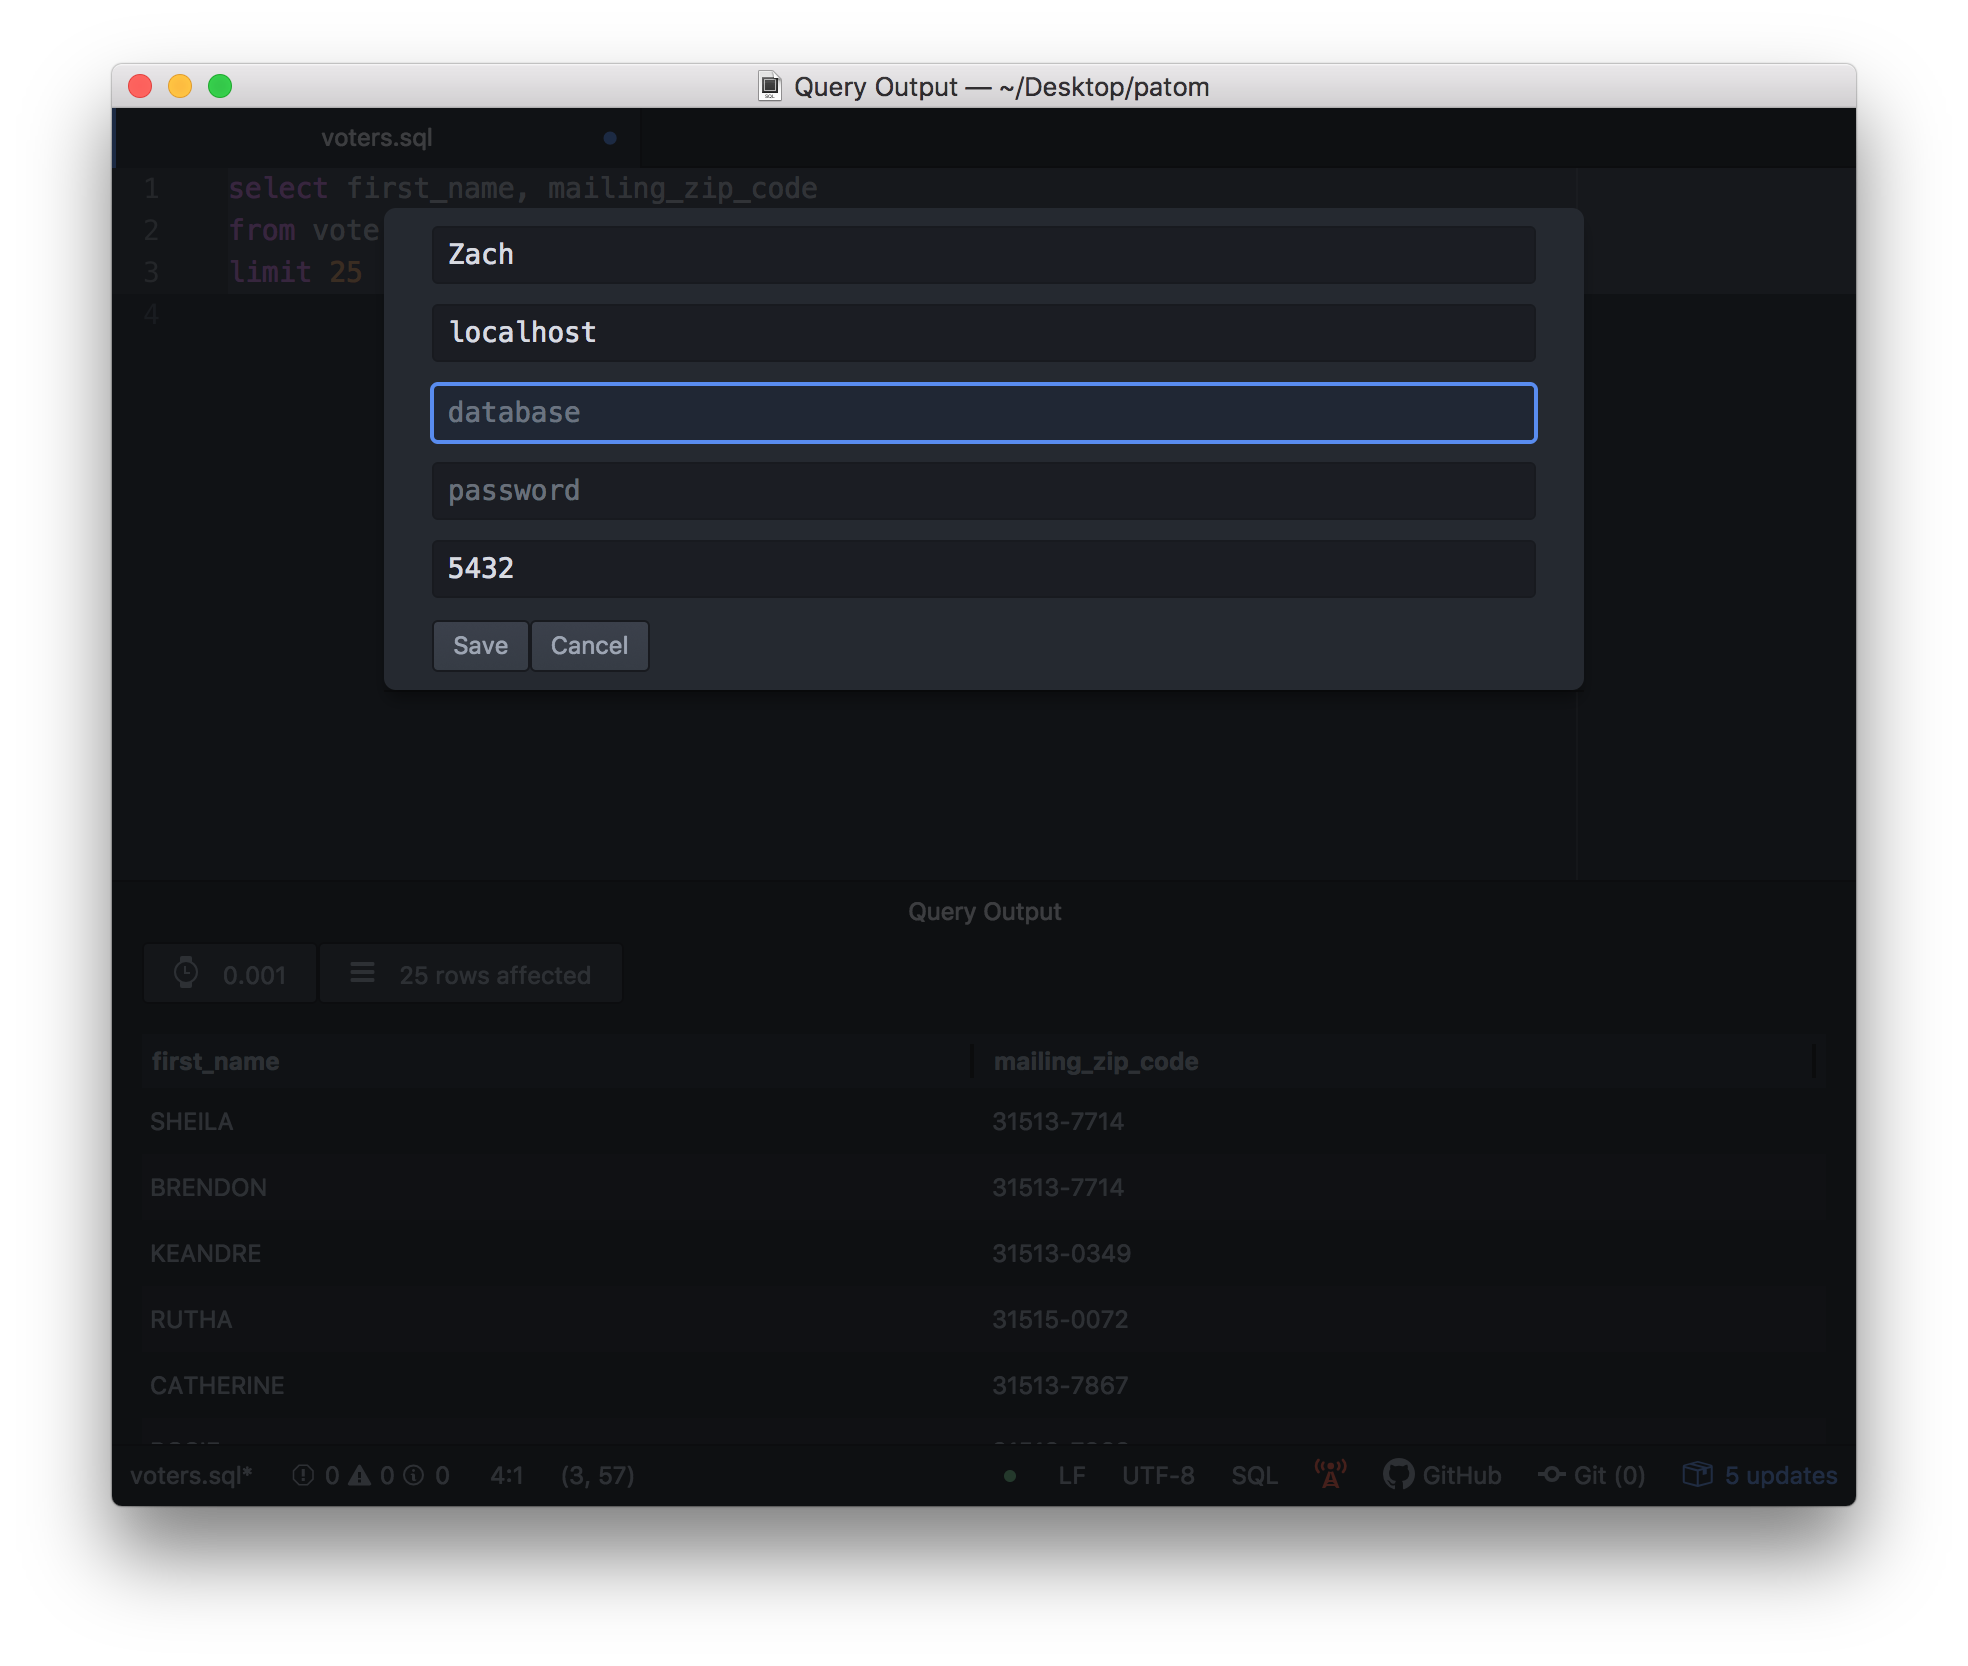Click the select keyword on line 1
This screenshot has width=1968, height=1666.
[x=278, y=188]
